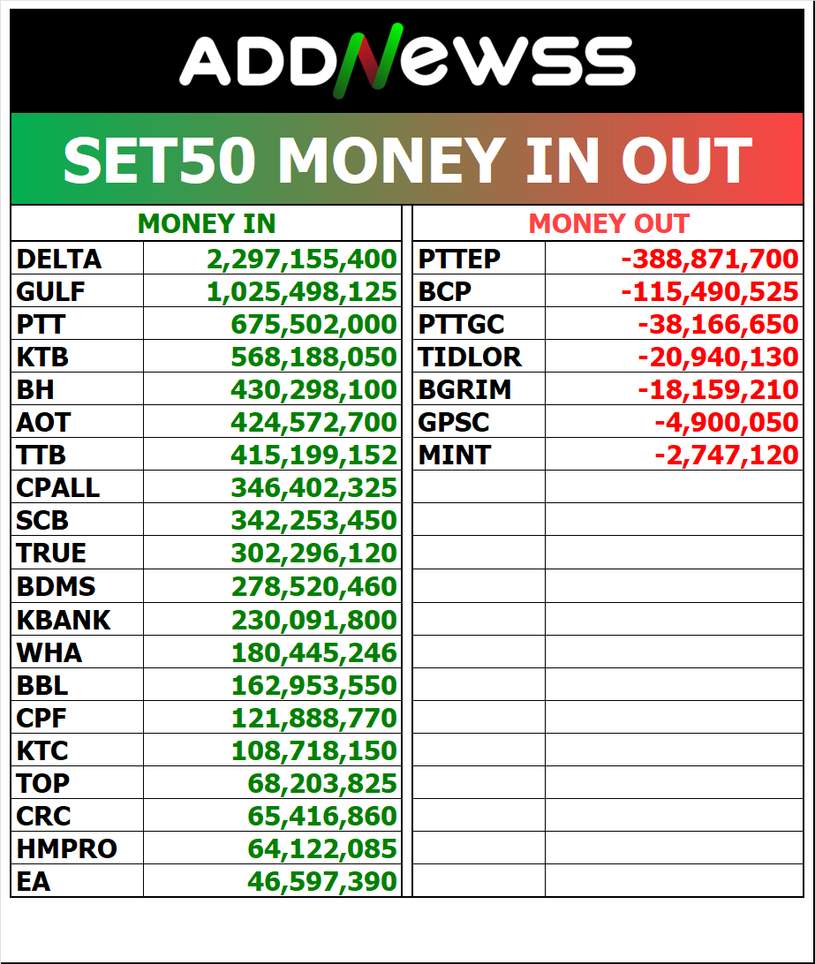Click the BCP stock symbol cell
The width and height of the screenshot is (815, 964).
pyautogui.click(x=445, y=292)
